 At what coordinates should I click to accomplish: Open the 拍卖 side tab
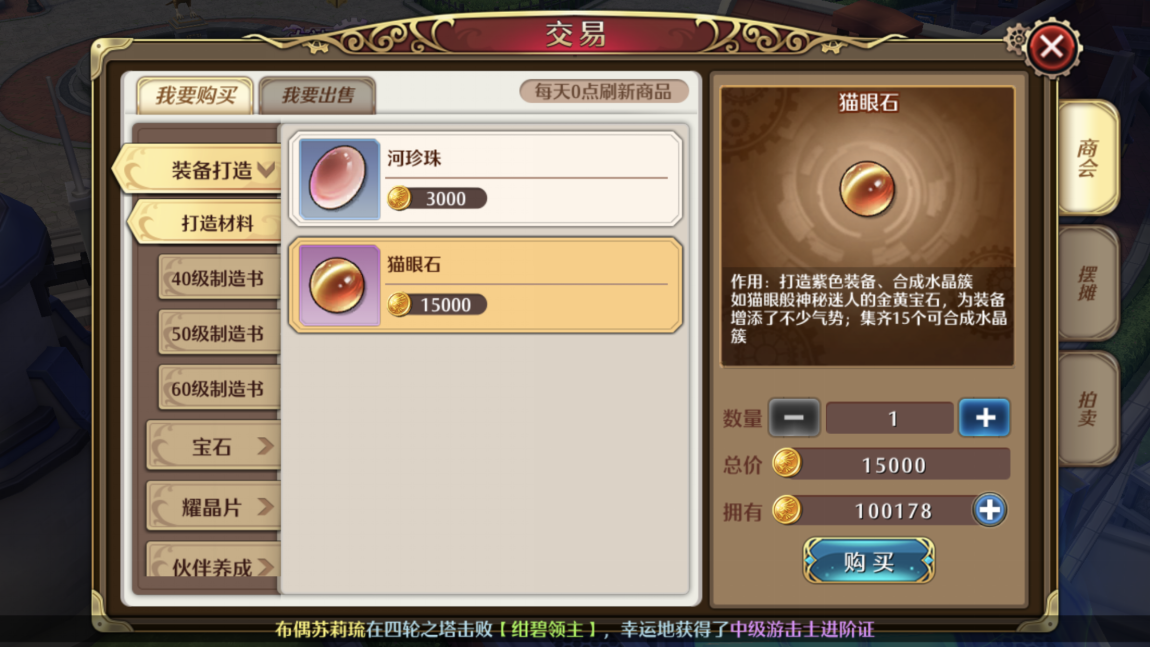pos(1088,409)
